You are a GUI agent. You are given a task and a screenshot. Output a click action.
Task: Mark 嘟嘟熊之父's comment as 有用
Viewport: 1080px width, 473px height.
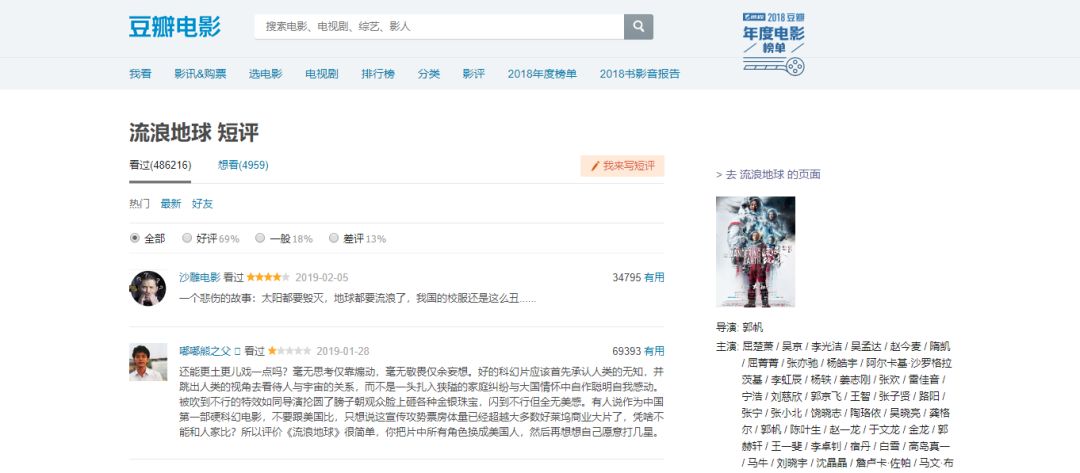(654, 351)
